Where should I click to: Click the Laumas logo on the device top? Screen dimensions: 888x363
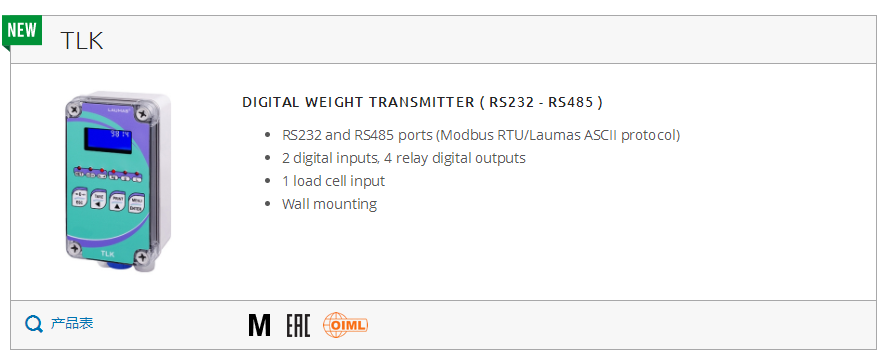[x=119, y=111]
